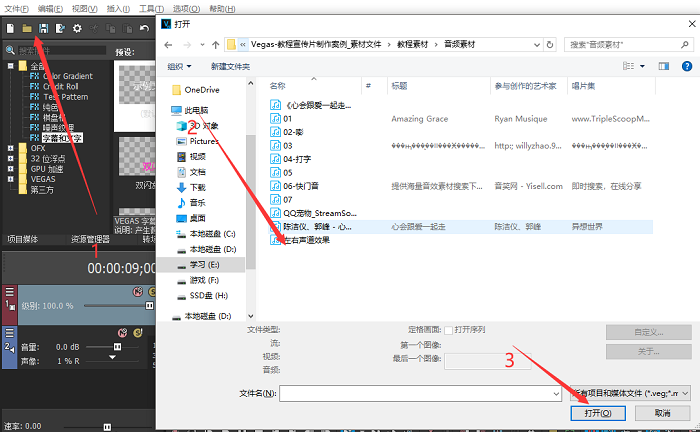Solo video track 1 with yellow S icon
Image resolution: width=700 pixels, height=432 pixels.
pyautogui.click(x=152, y=291)
